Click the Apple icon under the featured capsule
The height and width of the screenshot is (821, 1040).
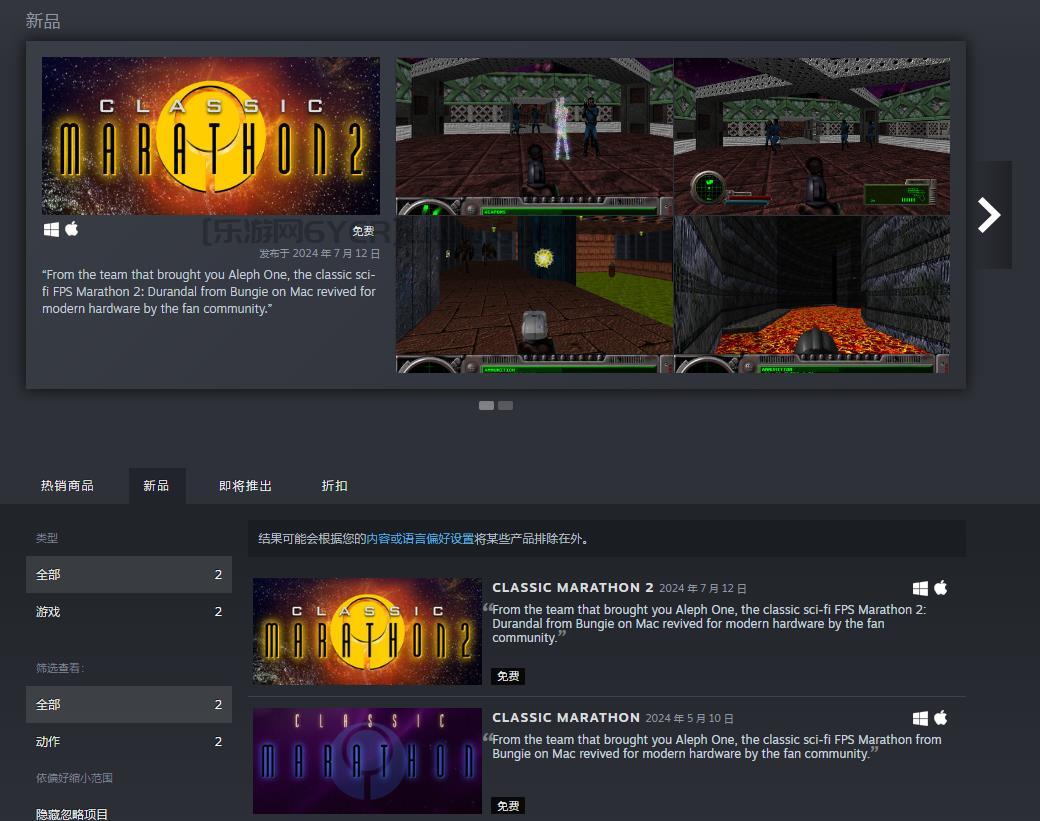pyautogui.click(x=69, y=230)
